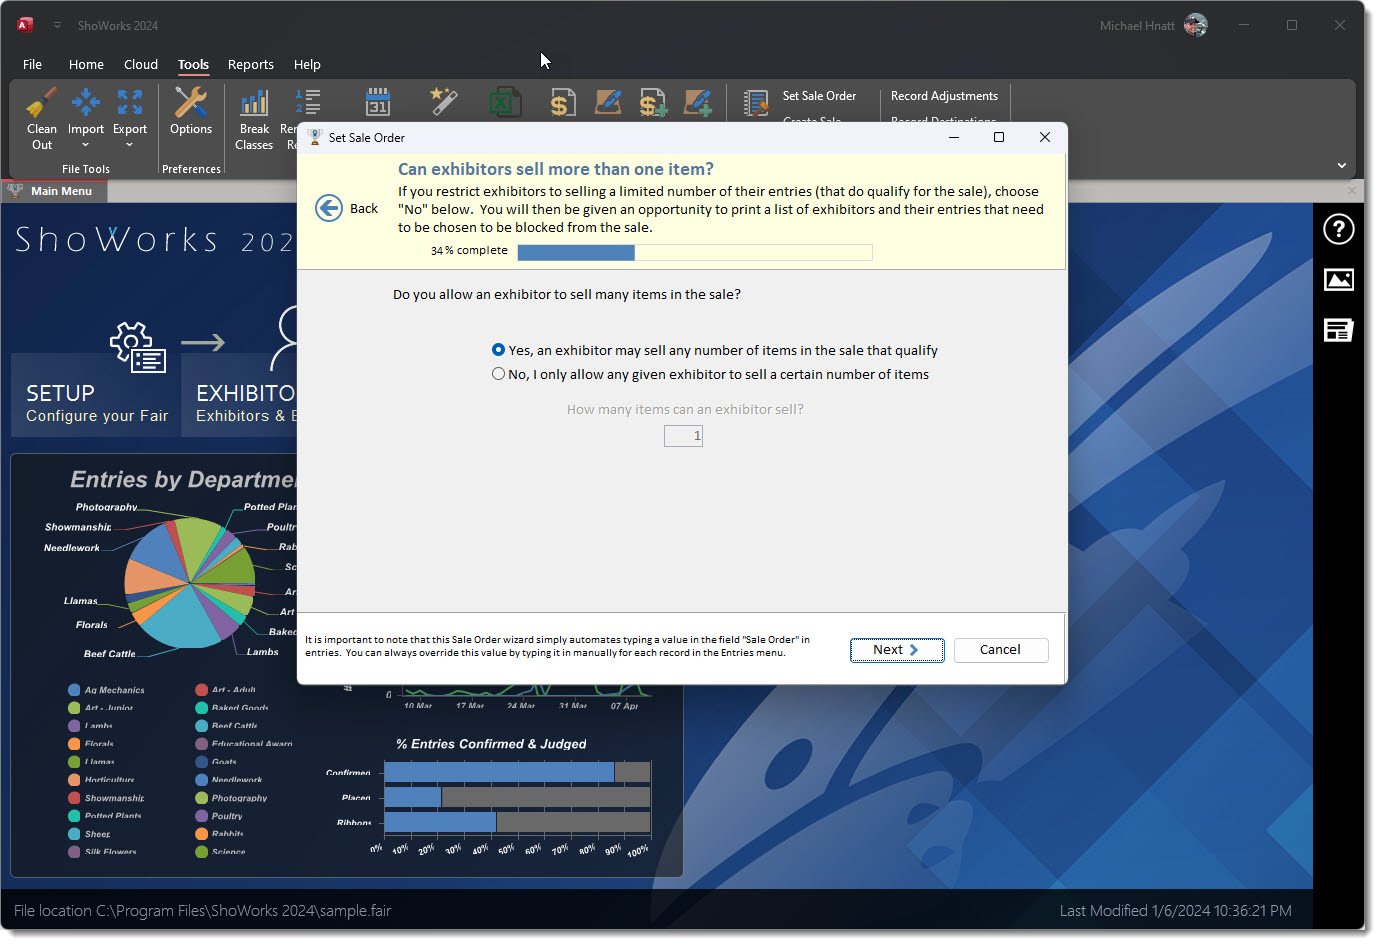Click the Next button in wizard
The width and height of the screenshot is (1380, 945).
(x=897, y=650)
